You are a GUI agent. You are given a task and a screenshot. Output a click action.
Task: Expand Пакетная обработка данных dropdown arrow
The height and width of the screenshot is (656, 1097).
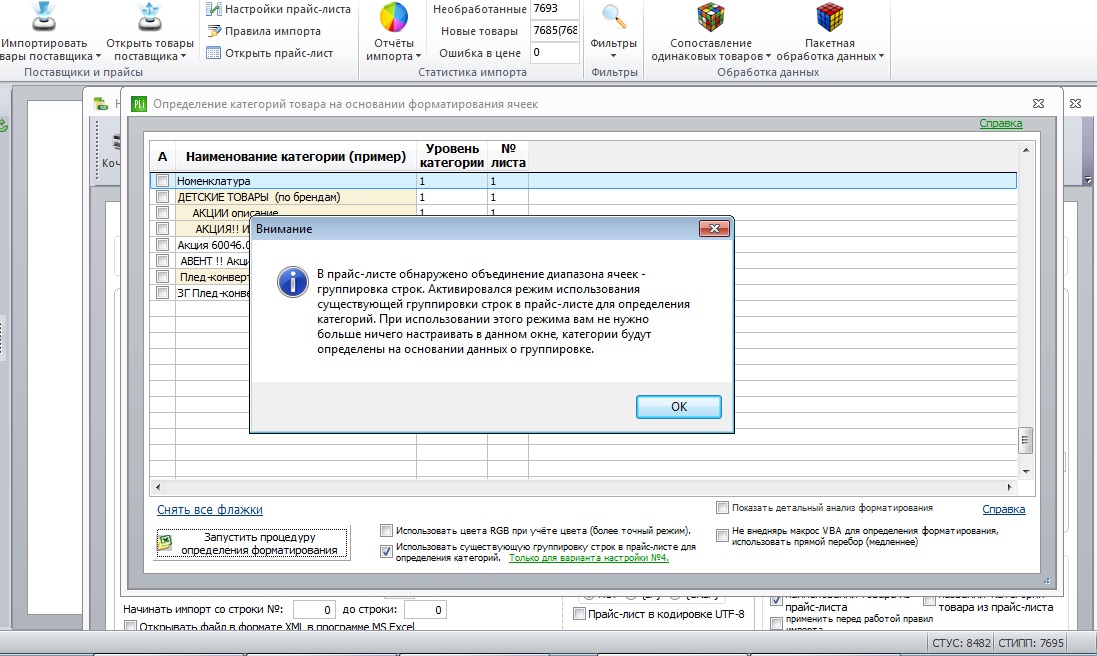coord(882,57)
